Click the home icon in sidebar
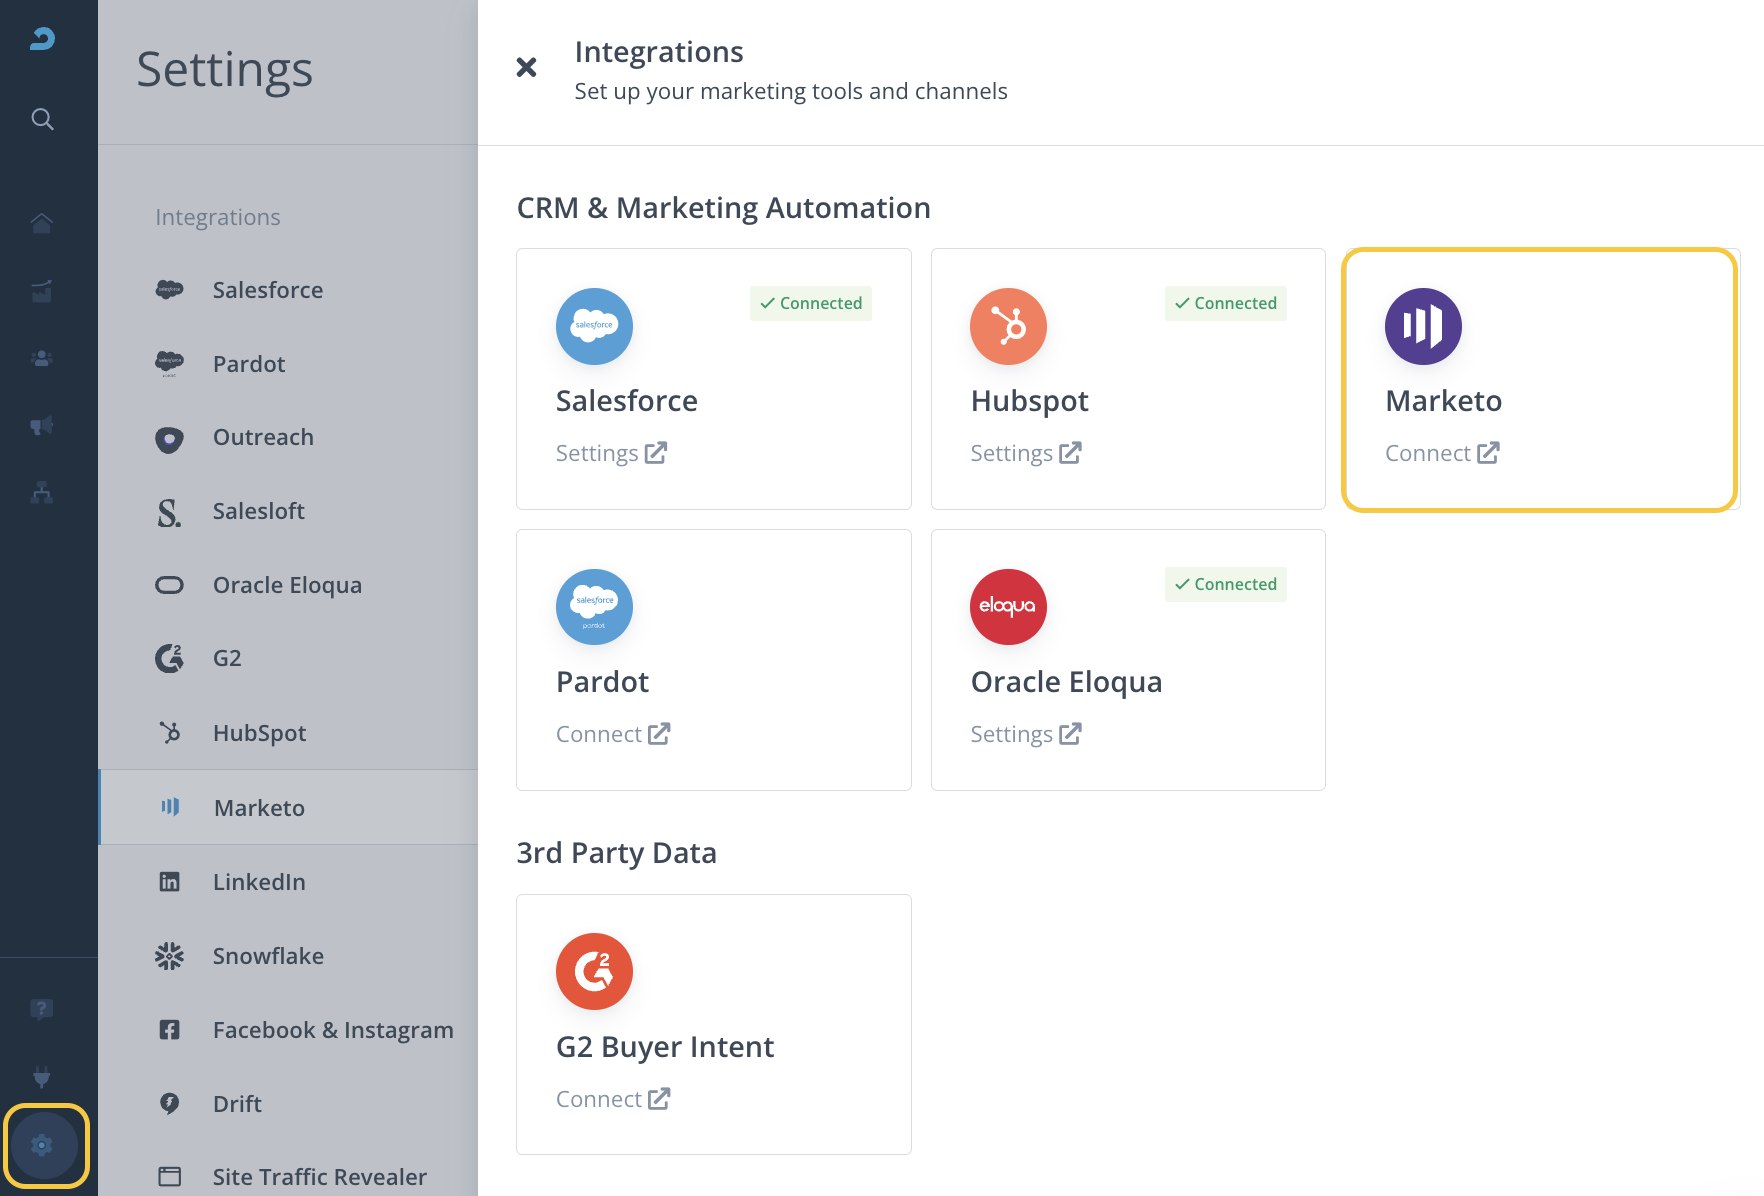The image size is (1764, 1196). click(x=42, y=223)
